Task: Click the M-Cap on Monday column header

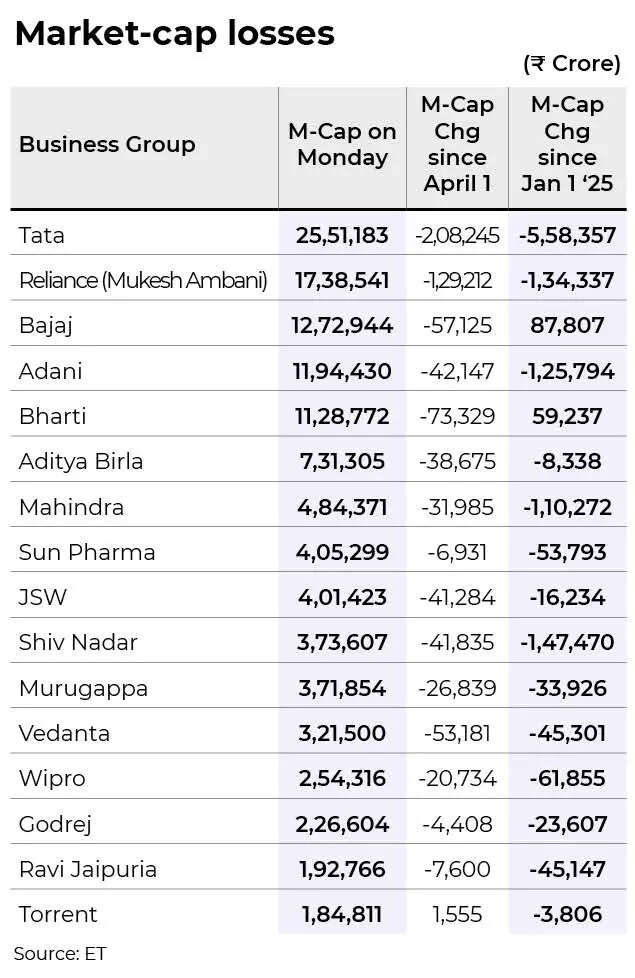Action: coord(342,145)
